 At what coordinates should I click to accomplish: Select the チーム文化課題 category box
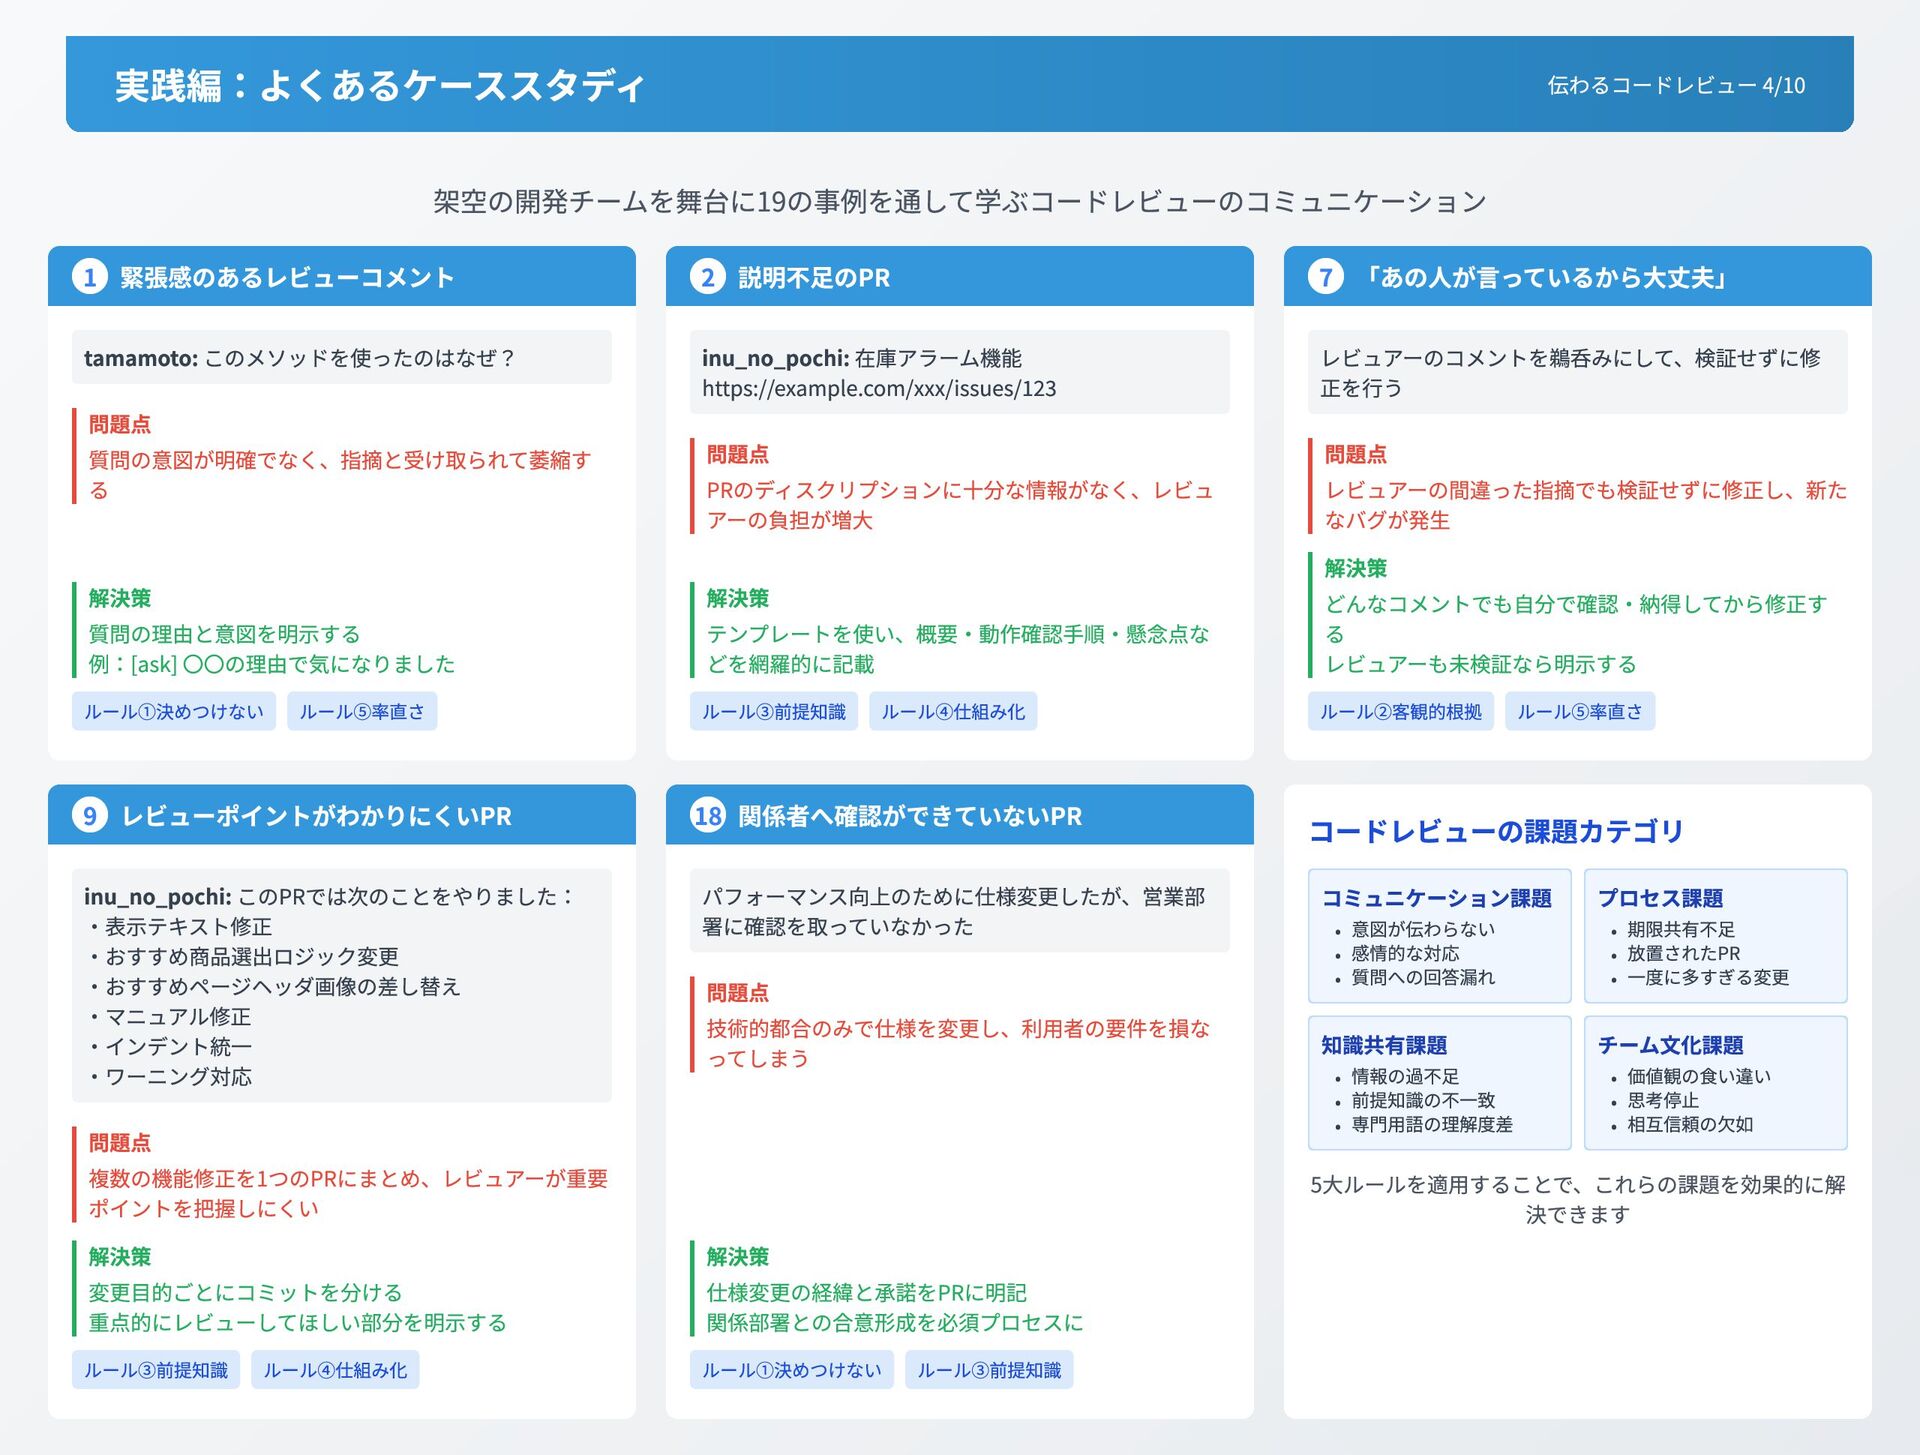tap(1715, 1082)
